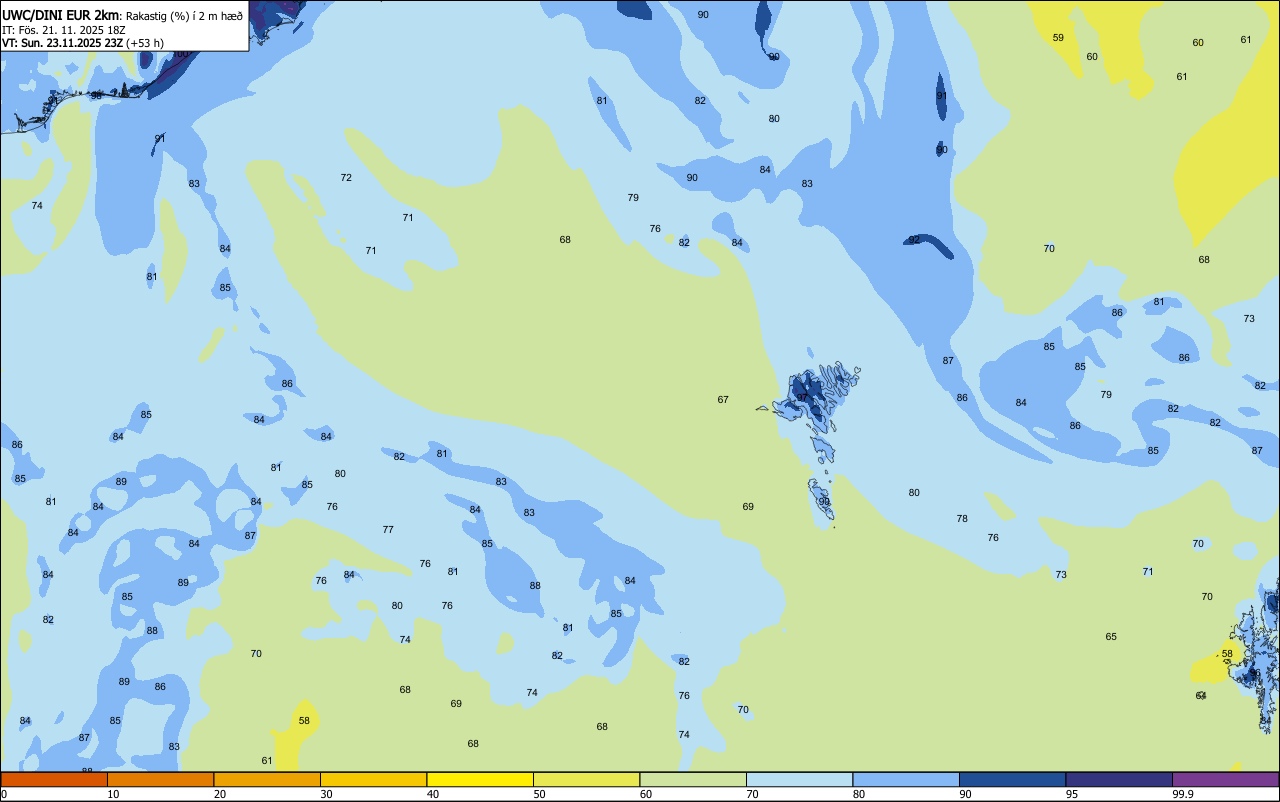Select the humidity value '65' on map

point(1111,636)
